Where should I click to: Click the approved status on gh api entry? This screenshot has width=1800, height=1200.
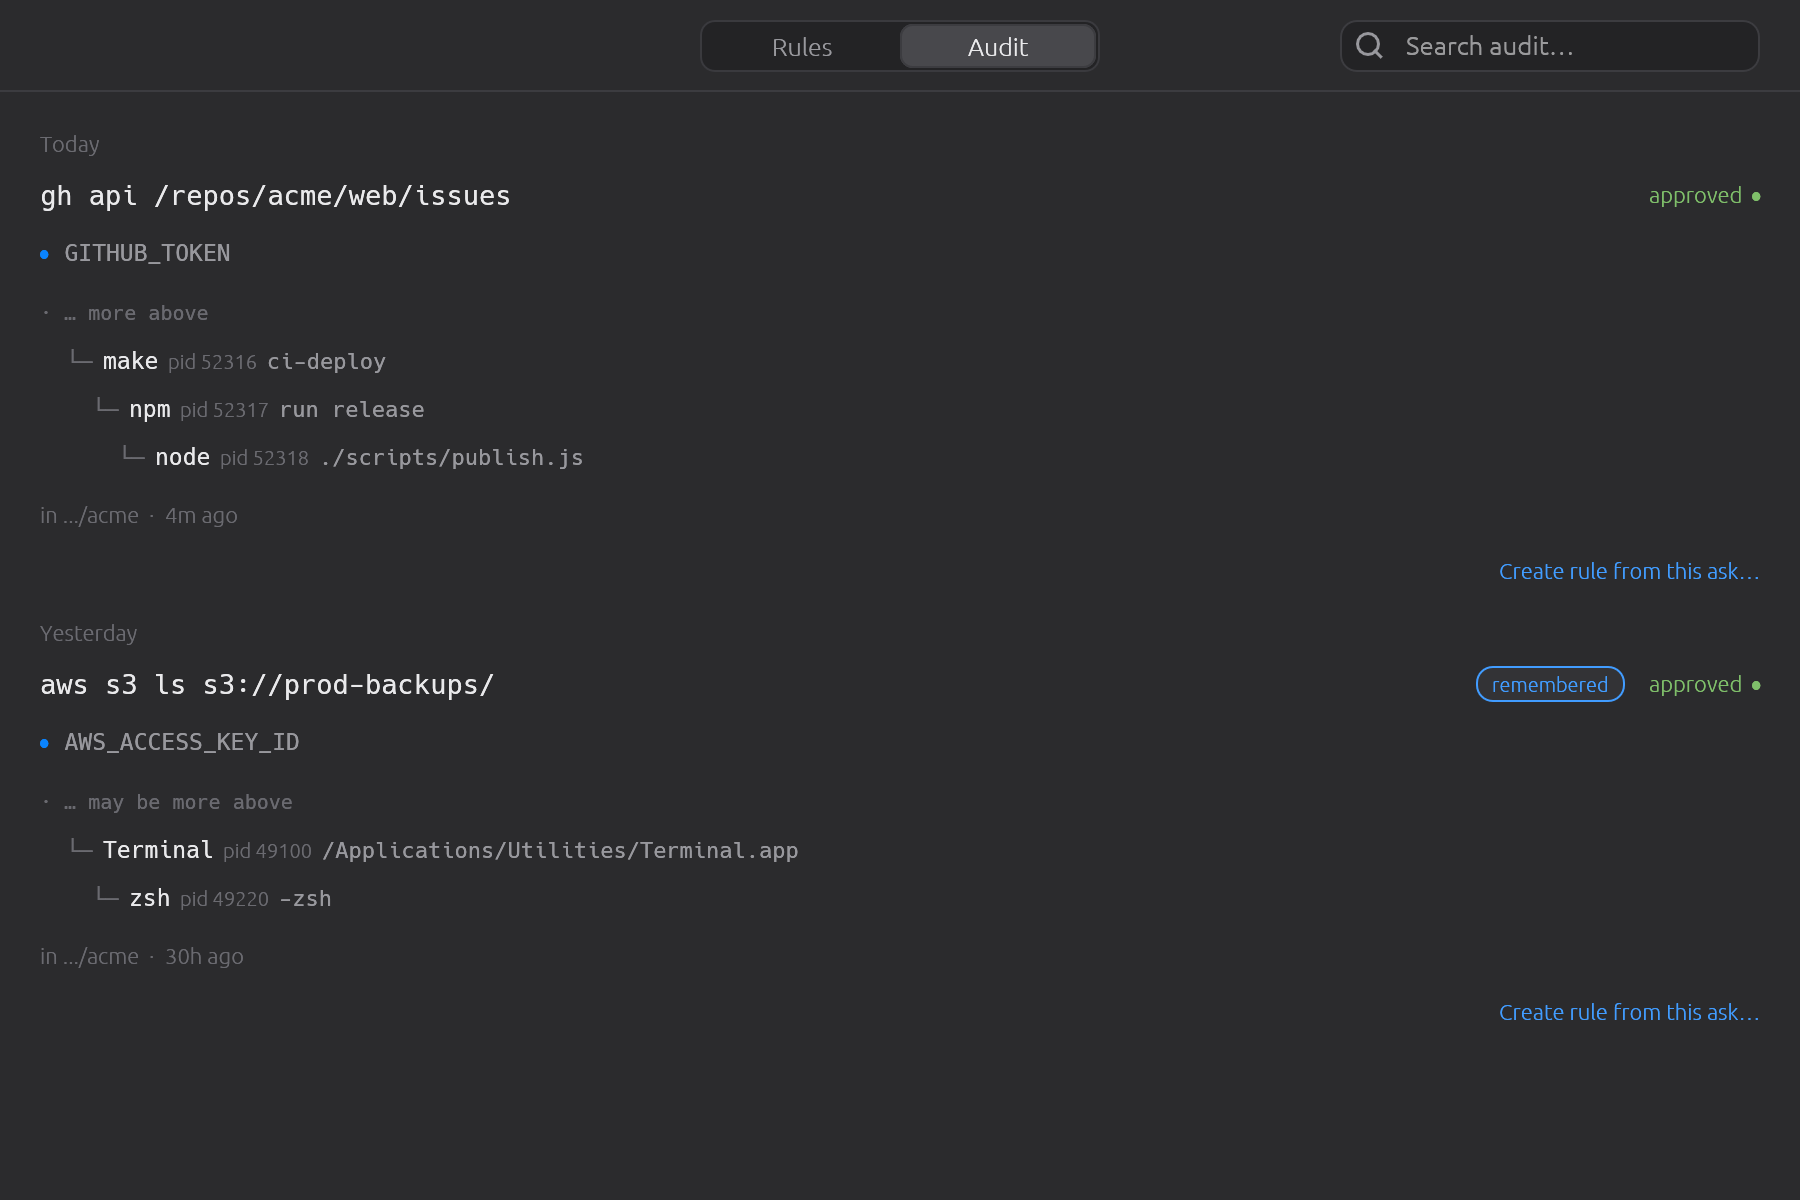click(x=1704, y=196)
